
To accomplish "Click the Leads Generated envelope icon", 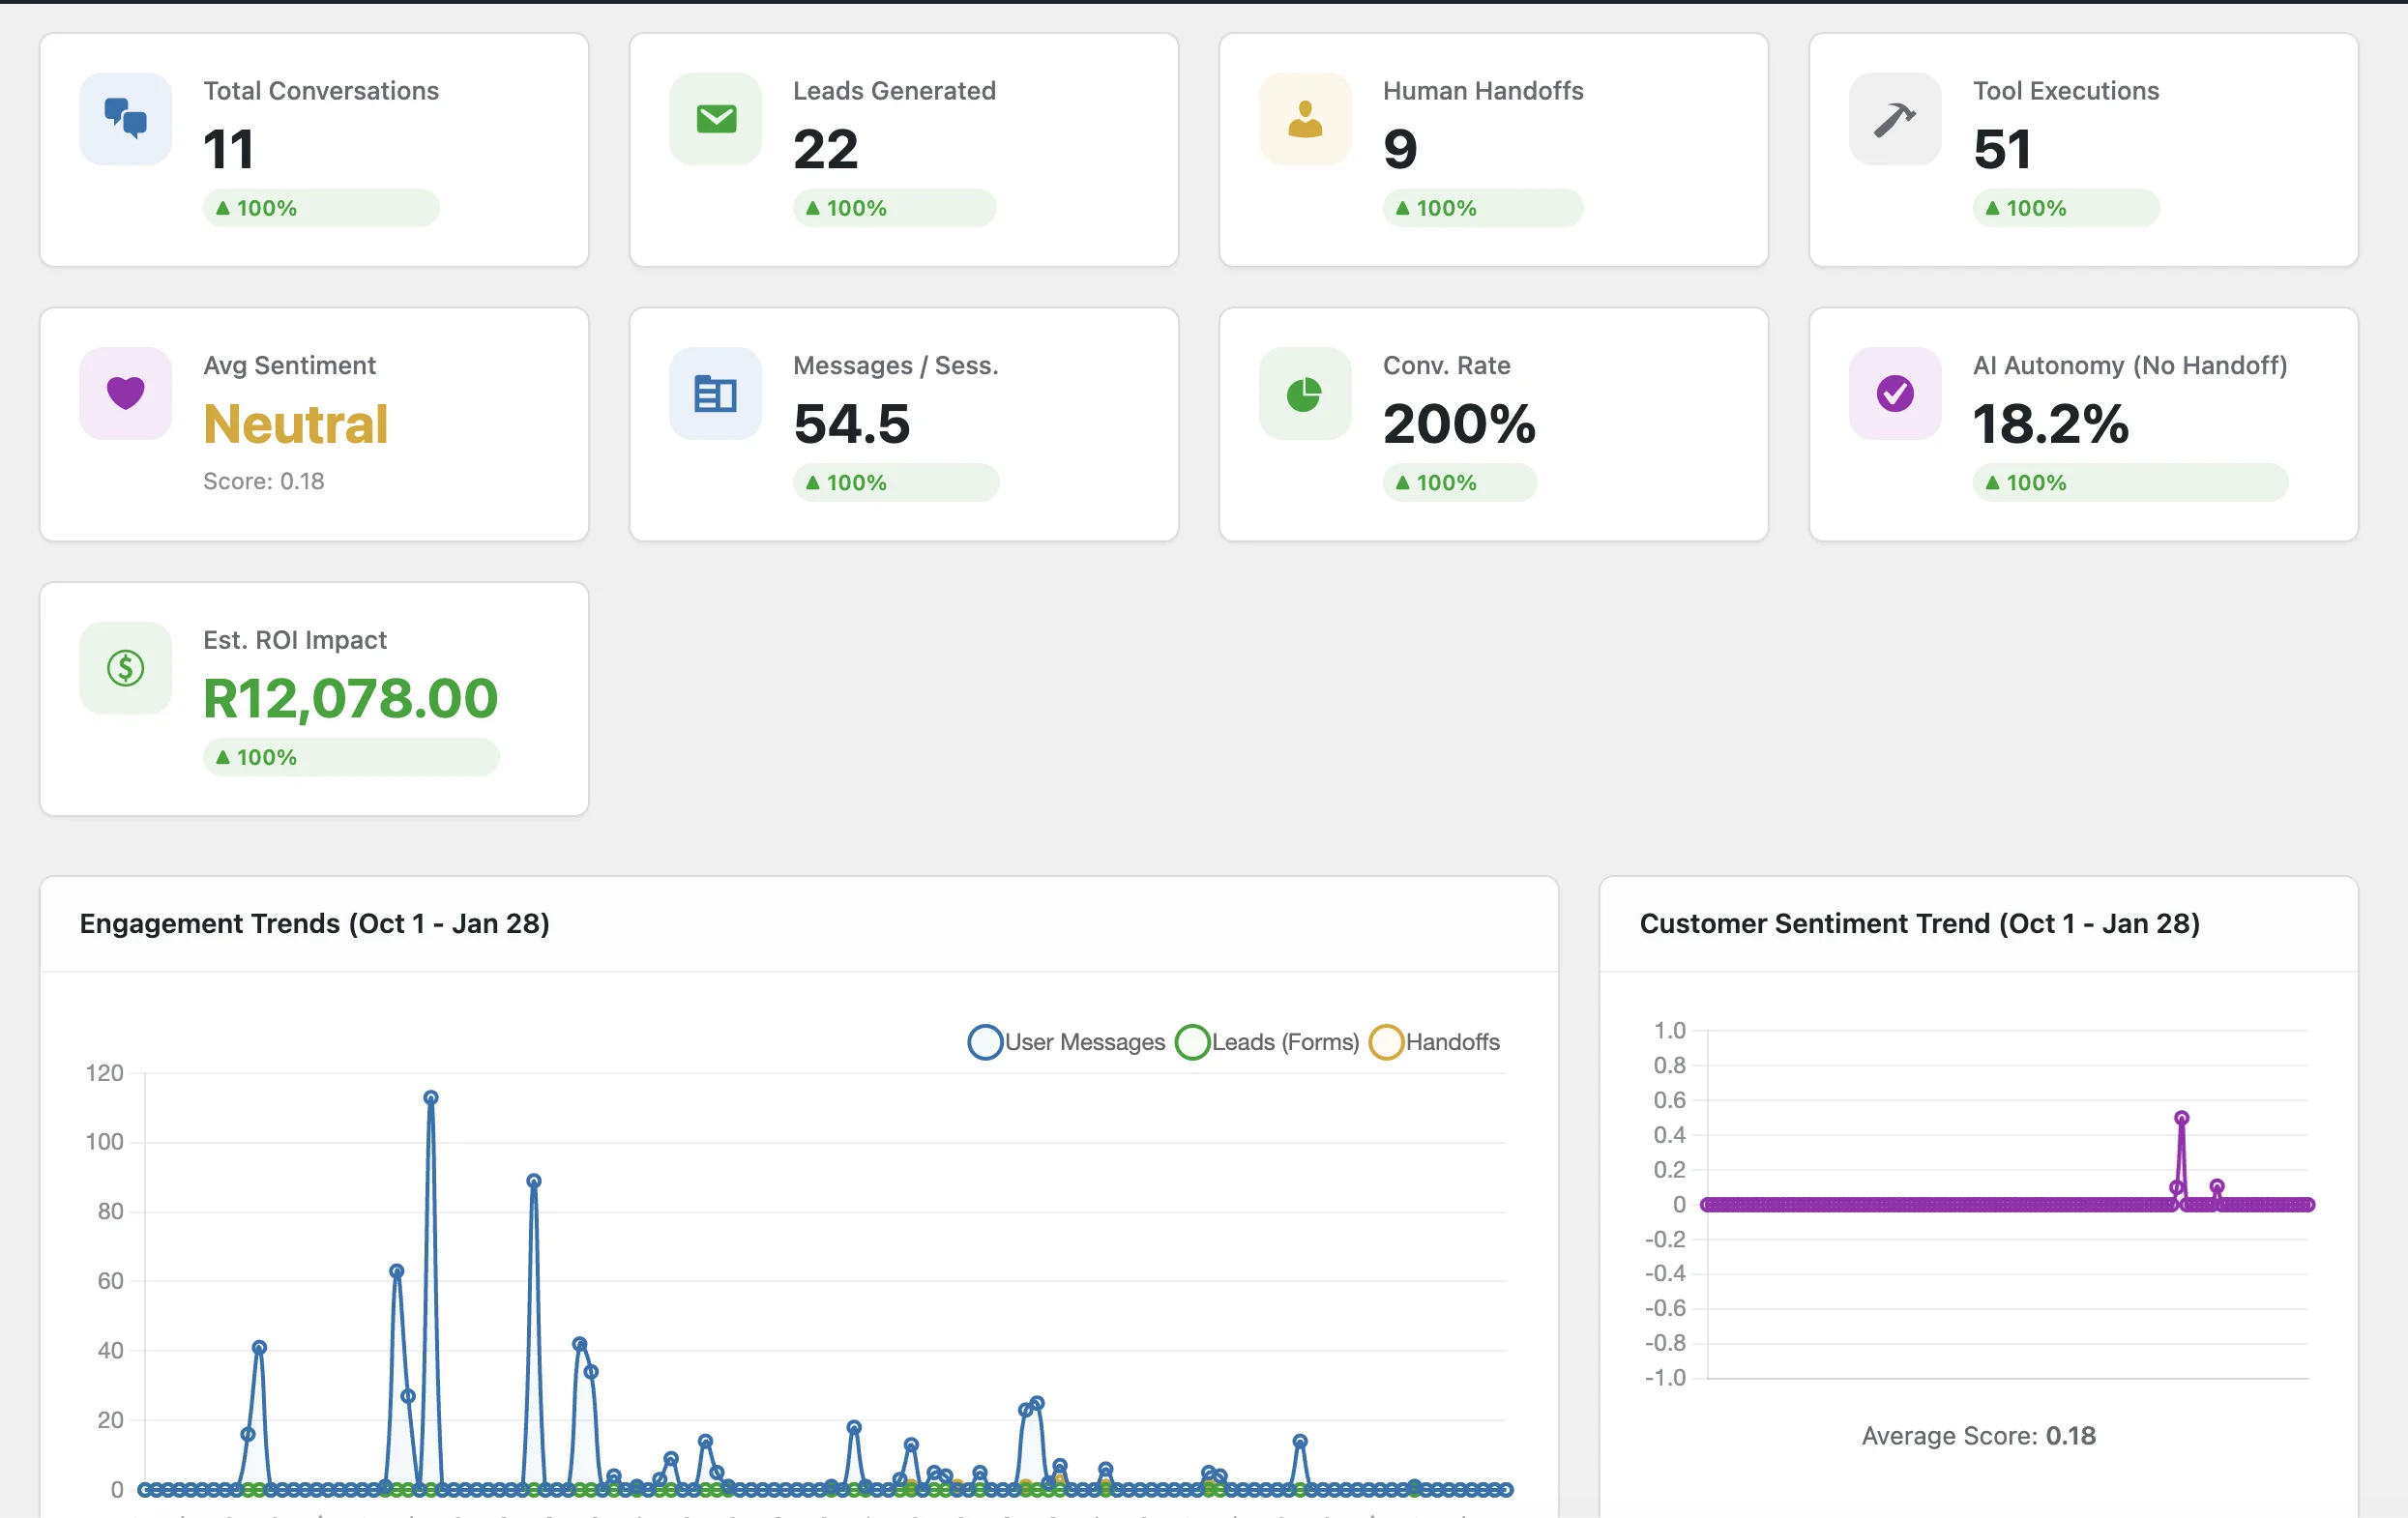I will click(x=715, y=118).
